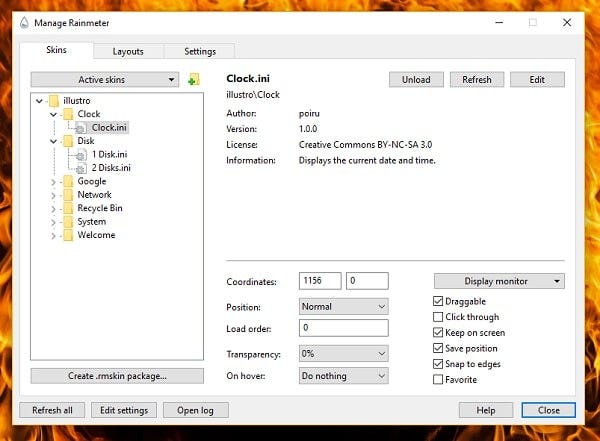Select the Network folder label
Image resolution: width=600 pixels, height=441 pixels.
tap(95, 194)
